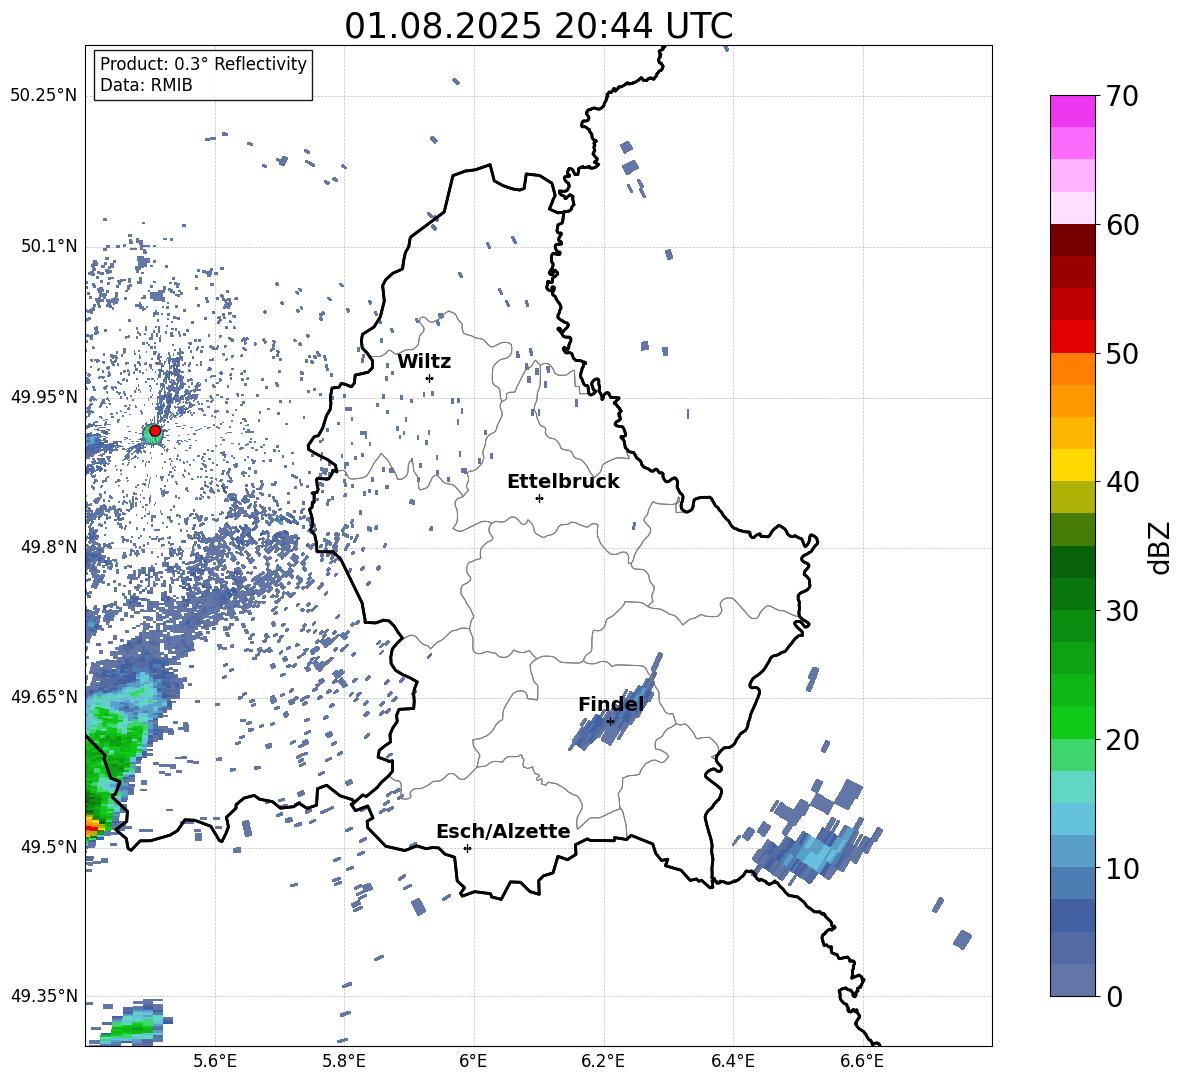Click the magenta segment atop the colorbar
Viewport: 1184px width, 1081px height.
pos(1072,111)
